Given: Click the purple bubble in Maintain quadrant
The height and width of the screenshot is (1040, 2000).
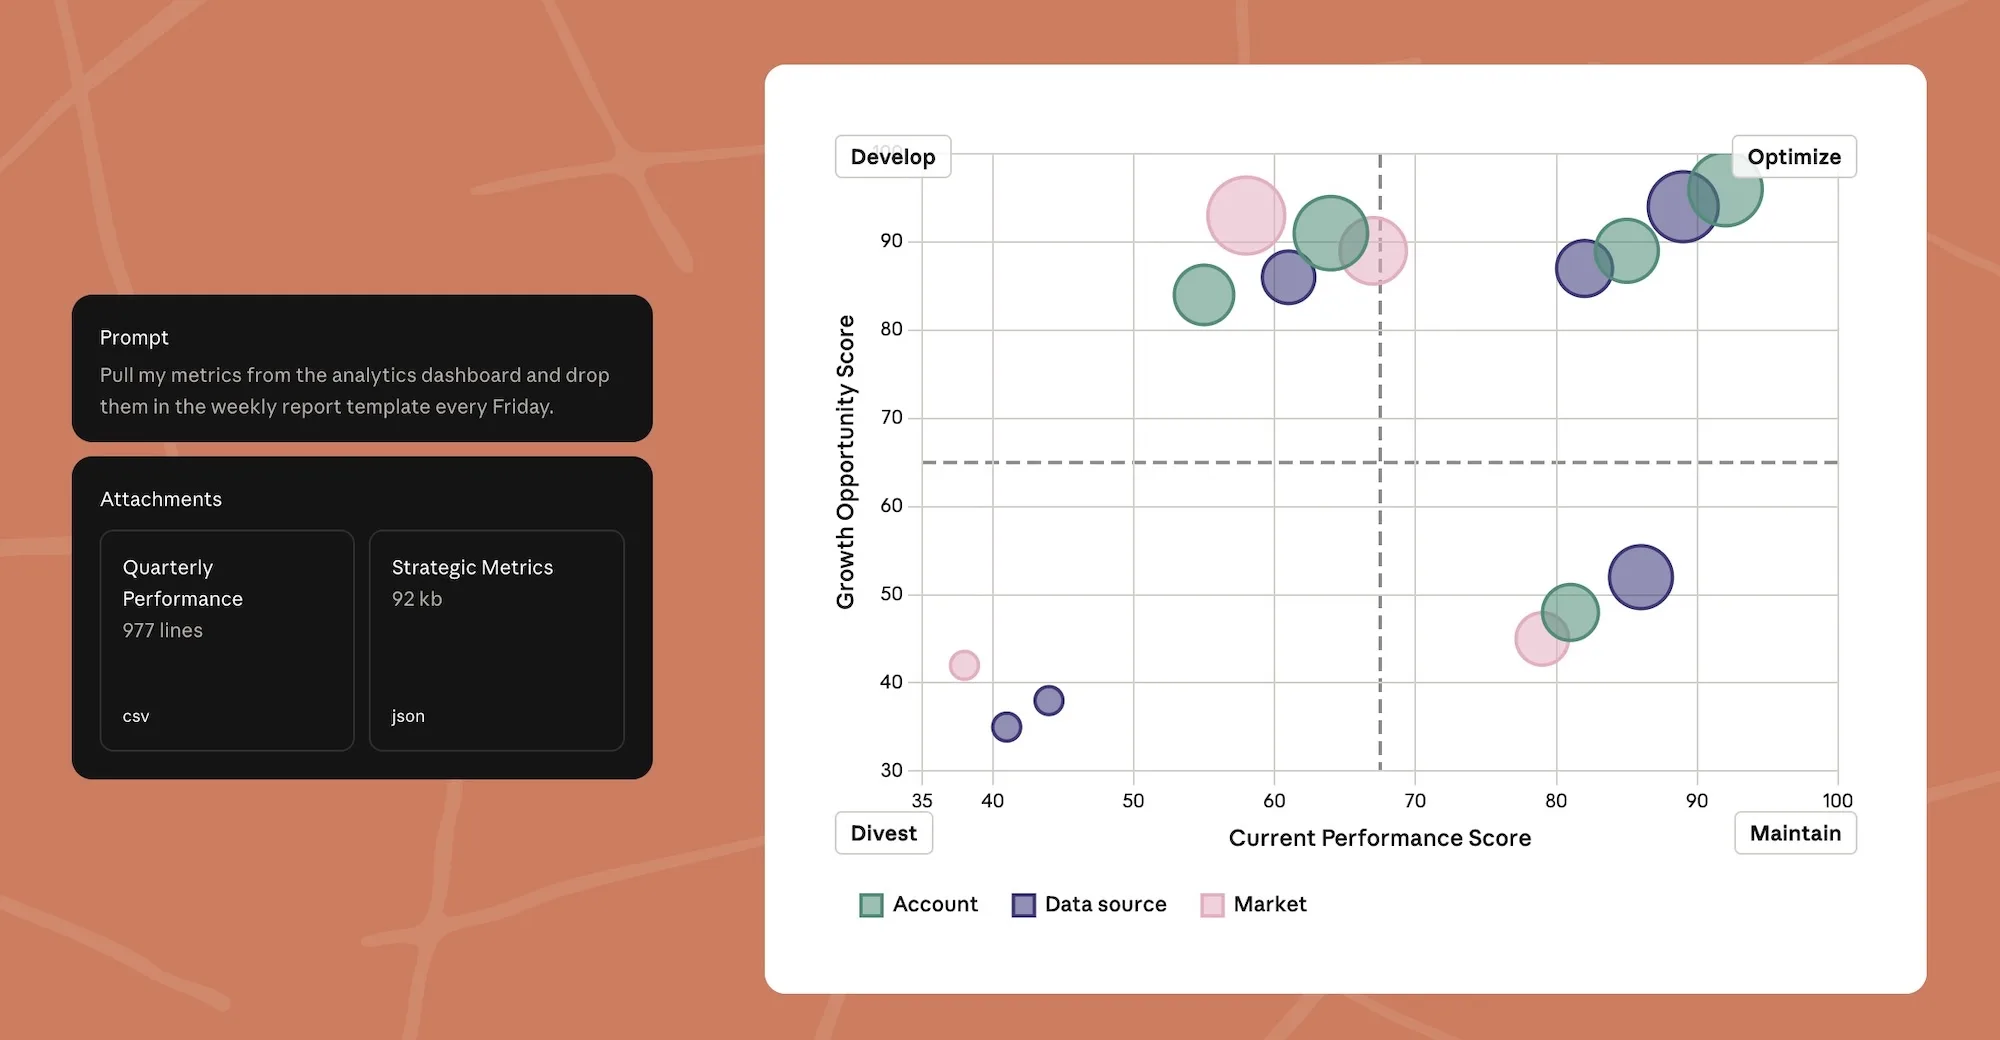Looking at the screenshot, I should click(x=1640, y=577).
